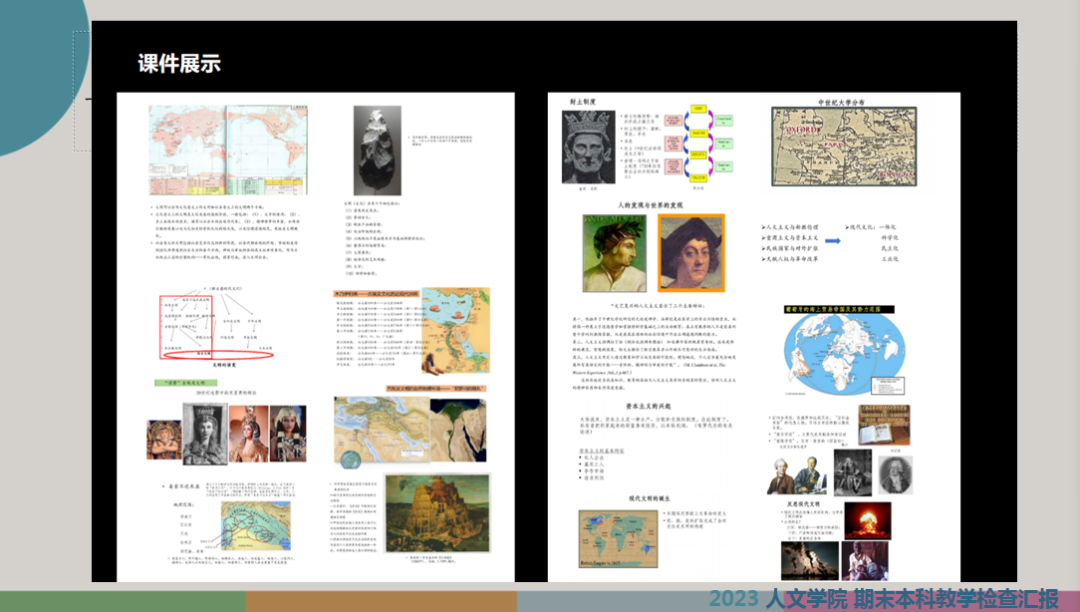Select the open book encyclopedia image

tap(884, 425)
